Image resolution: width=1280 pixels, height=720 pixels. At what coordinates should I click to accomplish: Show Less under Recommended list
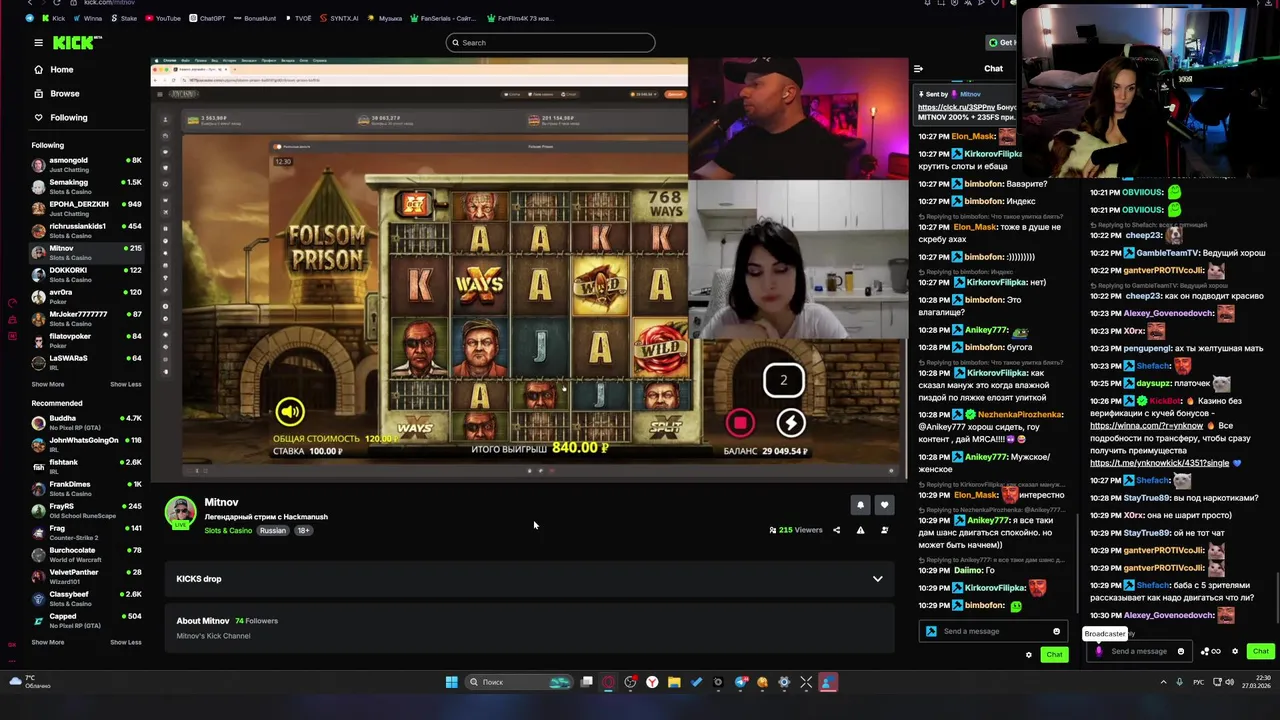[125, 642]
